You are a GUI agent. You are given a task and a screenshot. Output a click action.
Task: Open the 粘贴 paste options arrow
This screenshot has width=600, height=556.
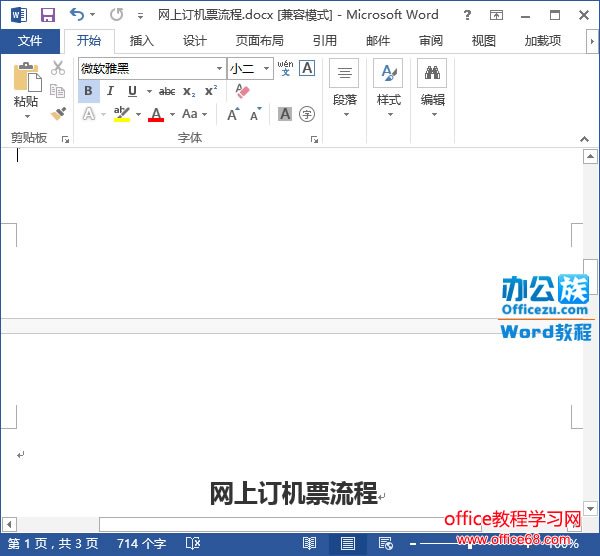pyautogui.click(x=27, y=116)
